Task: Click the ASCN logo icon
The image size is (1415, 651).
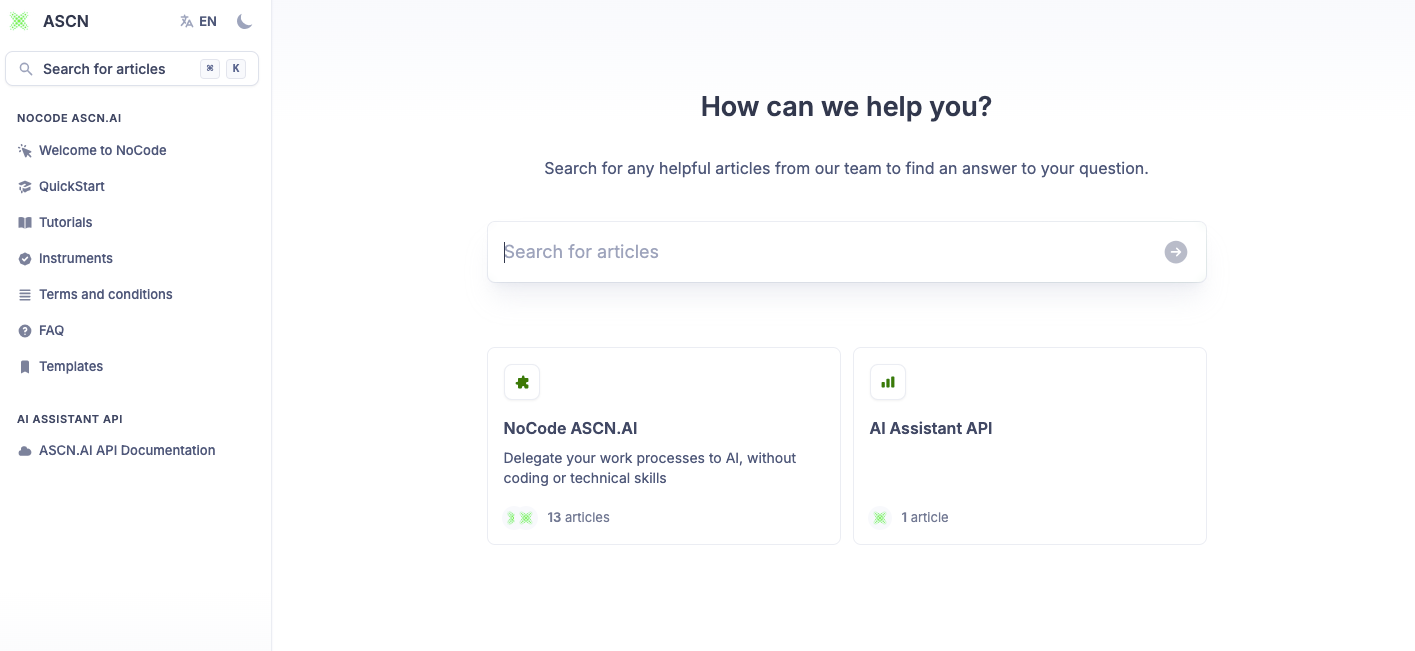Action: [x=19, y=21]
